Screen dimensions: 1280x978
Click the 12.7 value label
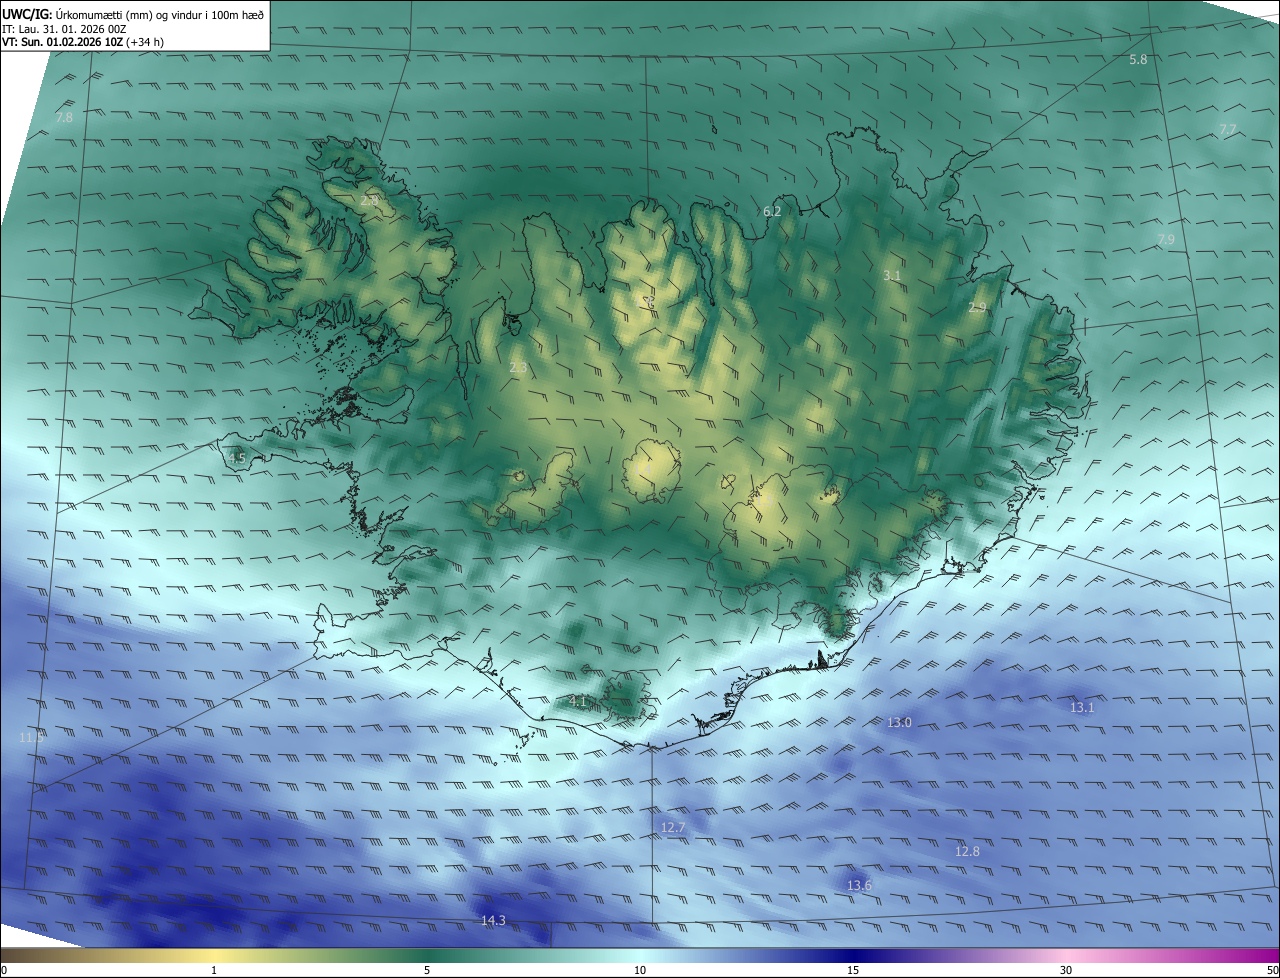tap(673, 827)
